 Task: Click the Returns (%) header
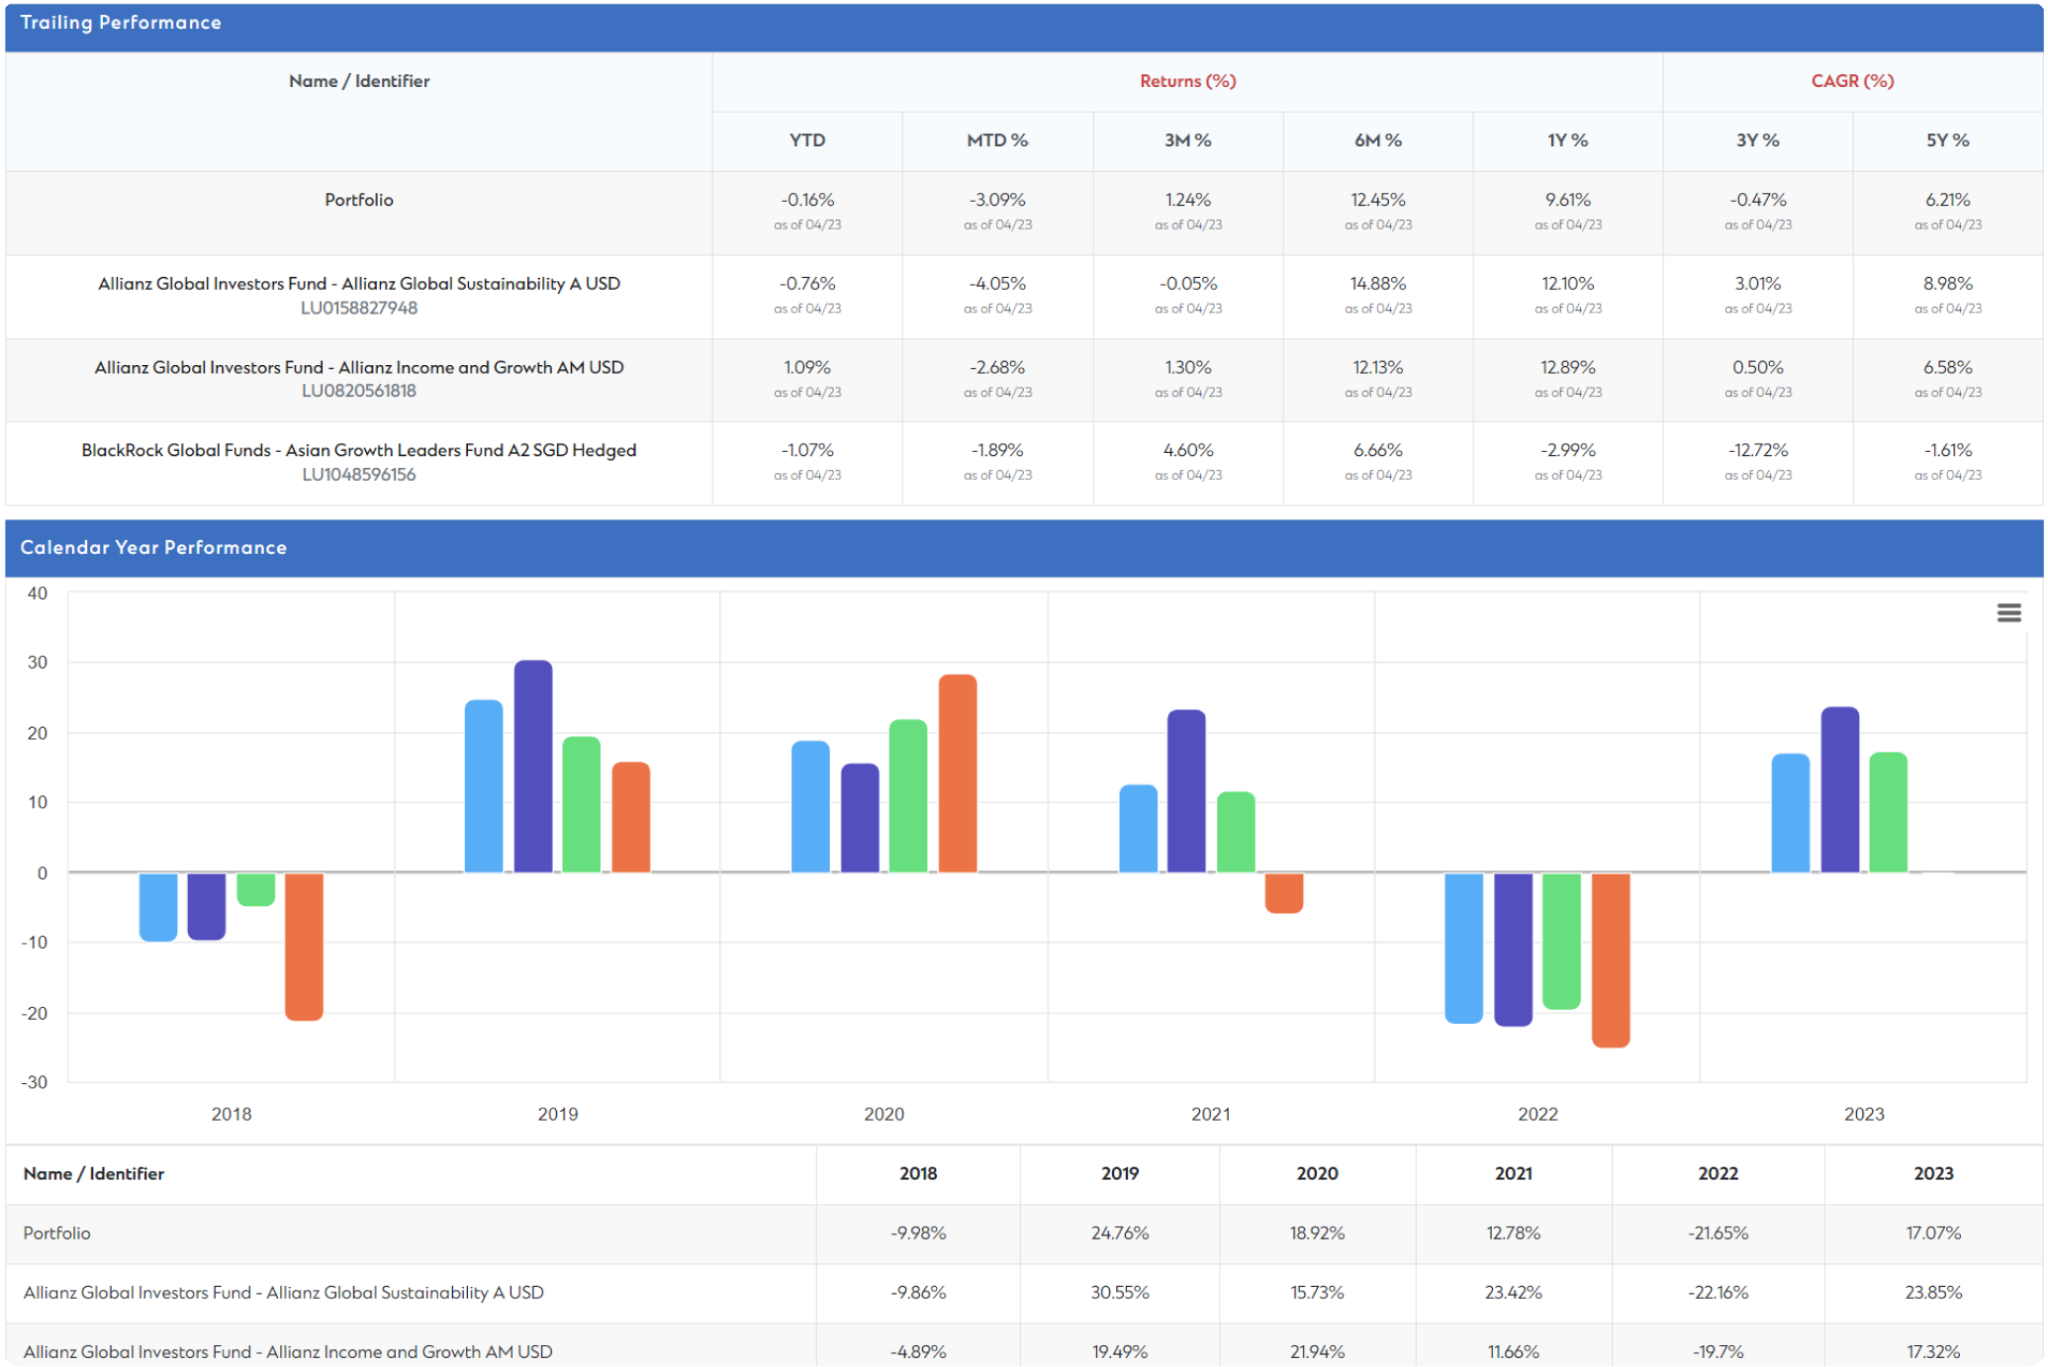[1188, 81]
